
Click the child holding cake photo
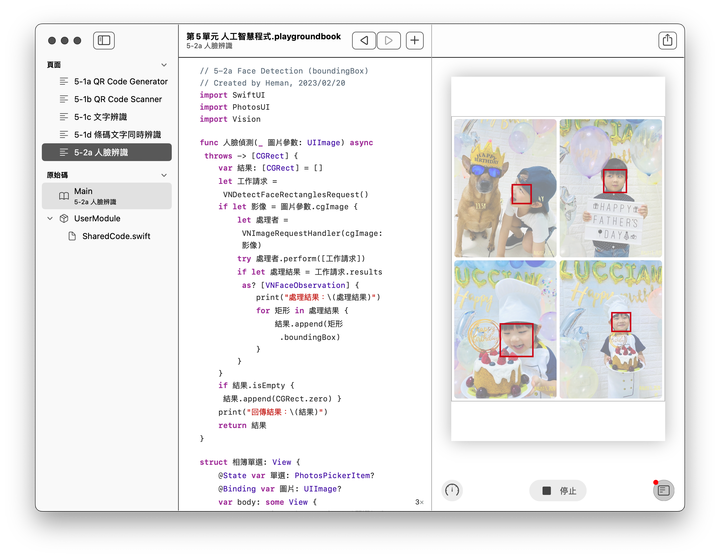coord(611,329)
